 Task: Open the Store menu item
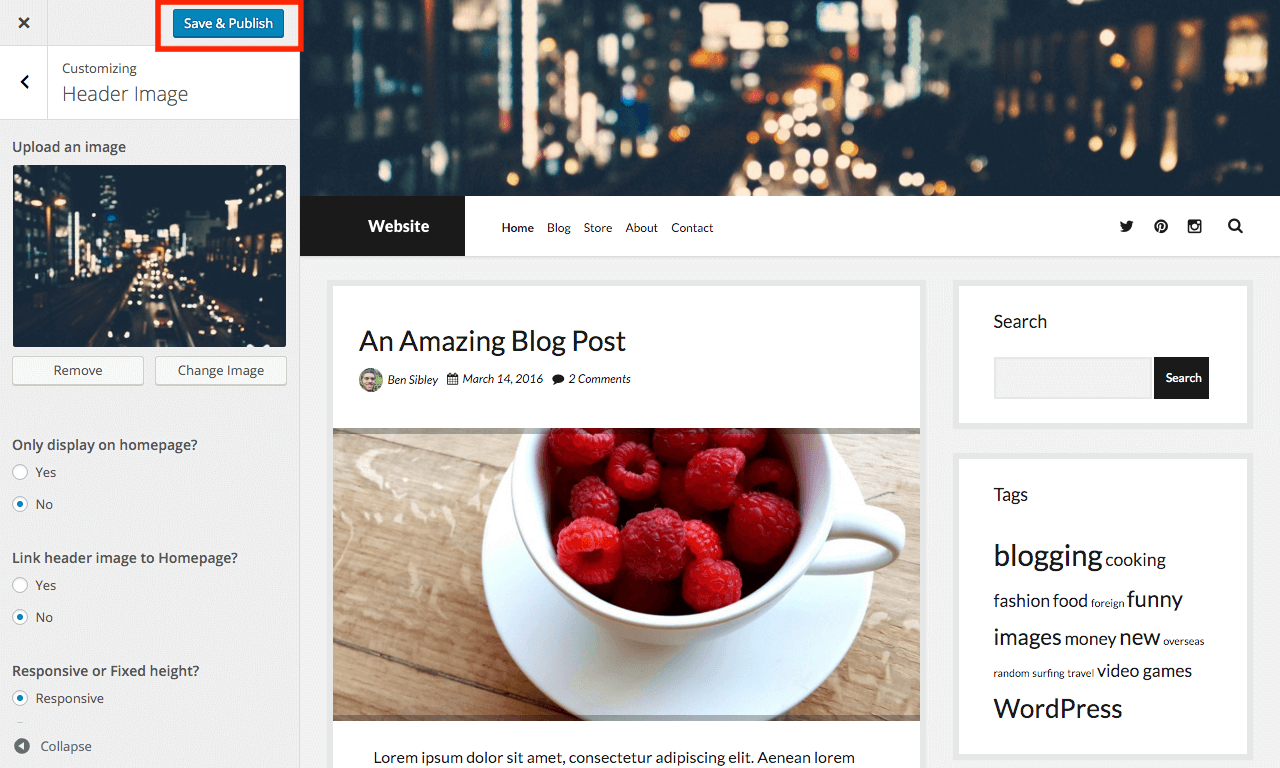[598, 228]
